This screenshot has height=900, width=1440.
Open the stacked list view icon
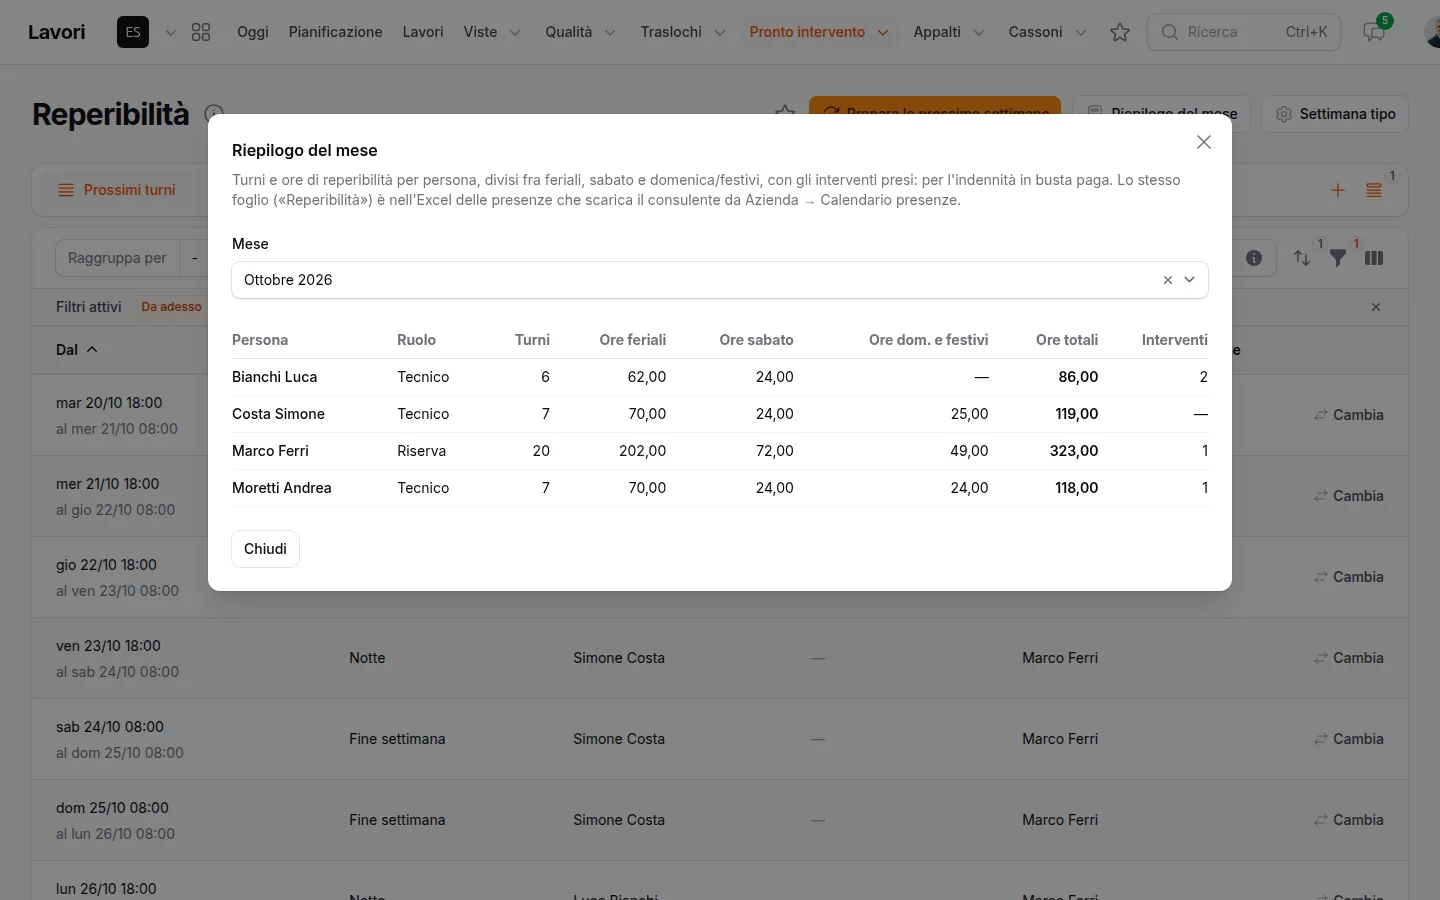tap(1374, 190)
